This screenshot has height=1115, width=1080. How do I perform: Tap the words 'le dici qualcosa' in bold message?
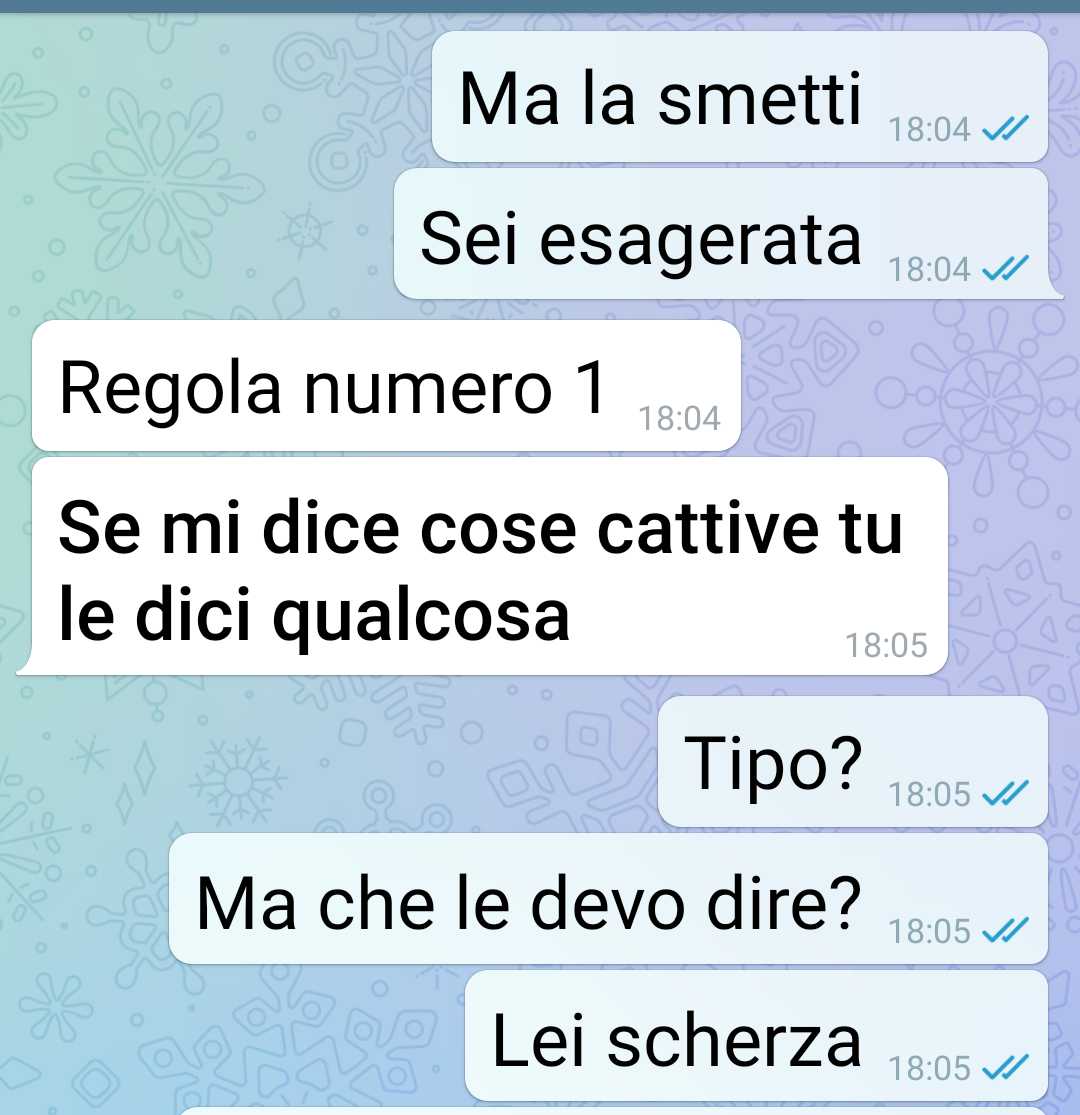click(314, 614)
